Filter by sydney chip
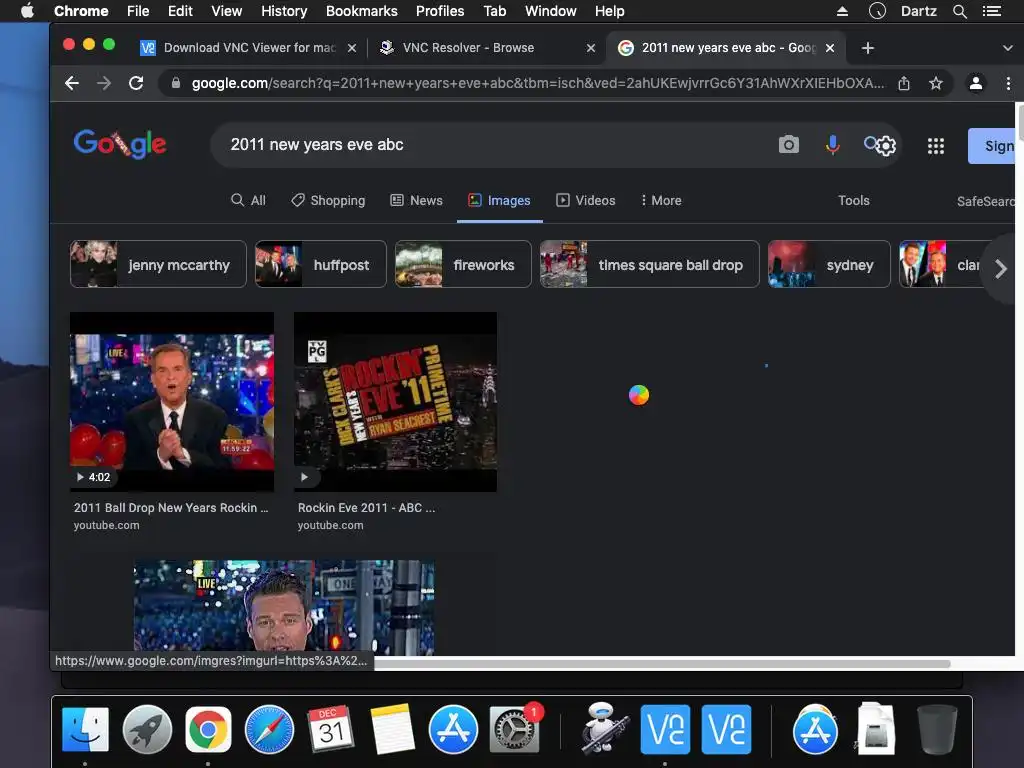Screen dimensions: 1024x768 pyautogui.click(x=829, y=264)
